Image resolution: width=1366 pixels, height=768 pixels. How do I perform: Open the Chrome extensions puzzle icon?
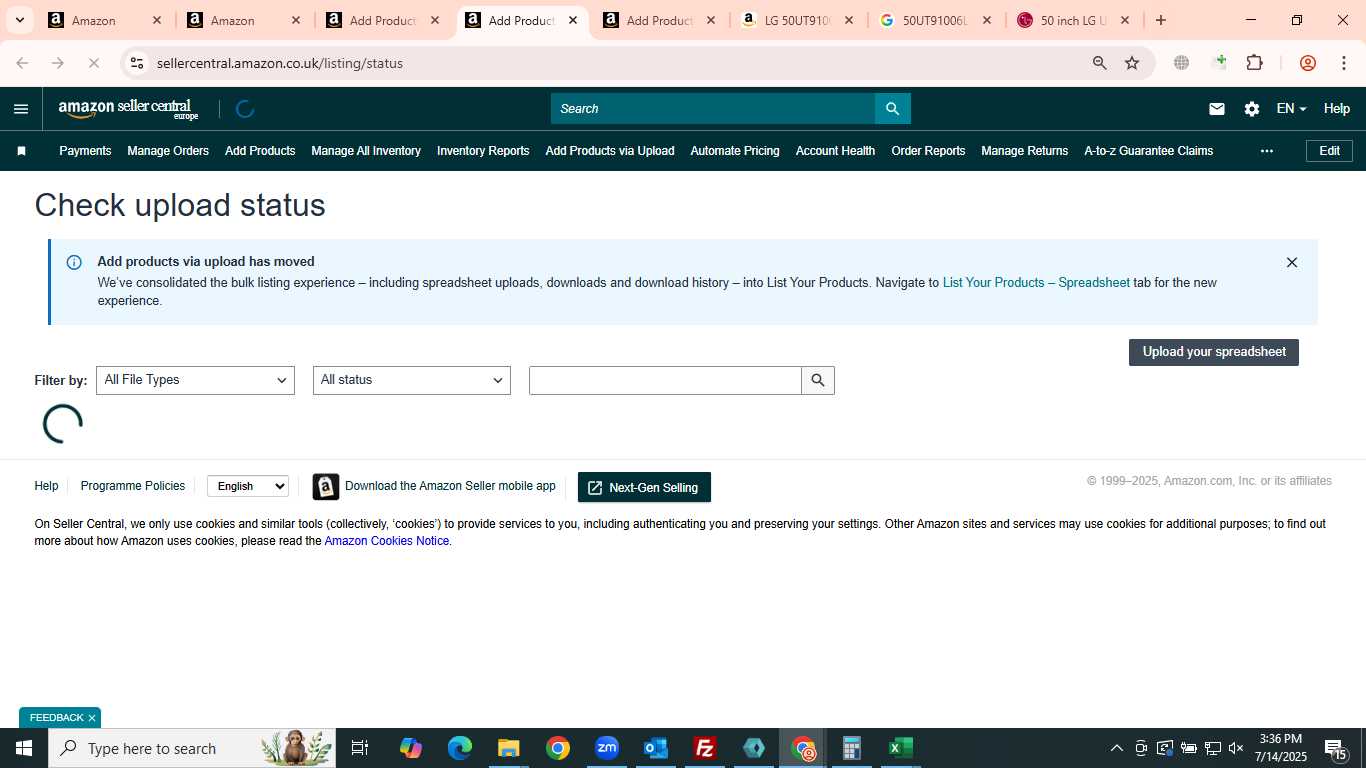coord(1254,63)
